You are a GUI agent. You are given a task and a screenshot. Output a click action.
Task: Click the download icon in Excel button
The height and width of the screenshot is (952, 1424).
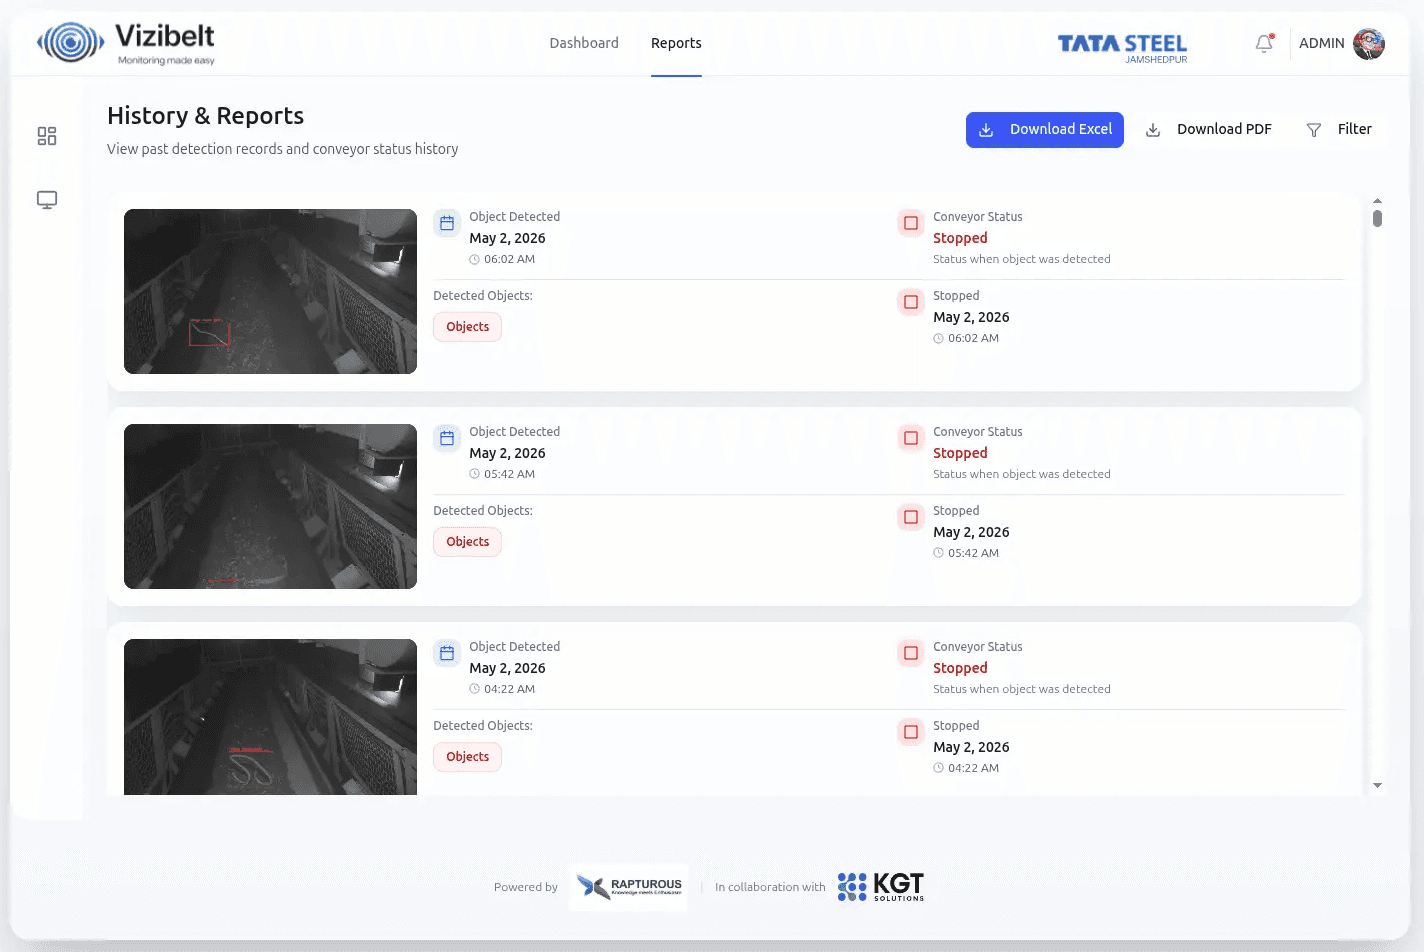point(986,130)
